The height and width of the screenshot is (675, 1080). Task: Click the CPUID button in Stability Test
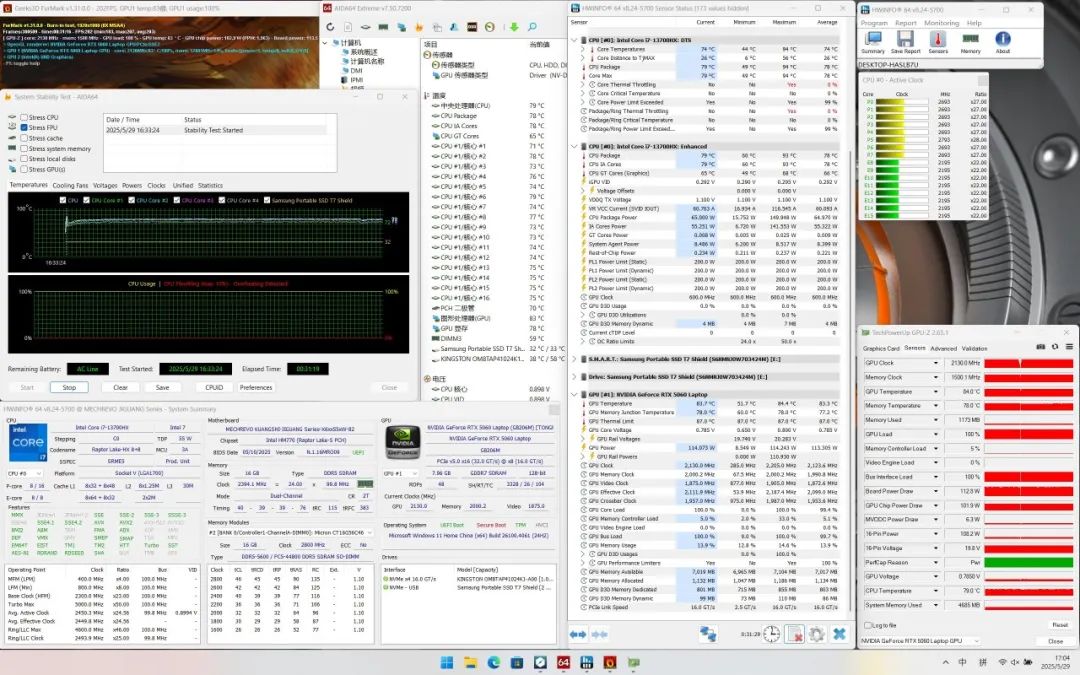click(214, 388)
